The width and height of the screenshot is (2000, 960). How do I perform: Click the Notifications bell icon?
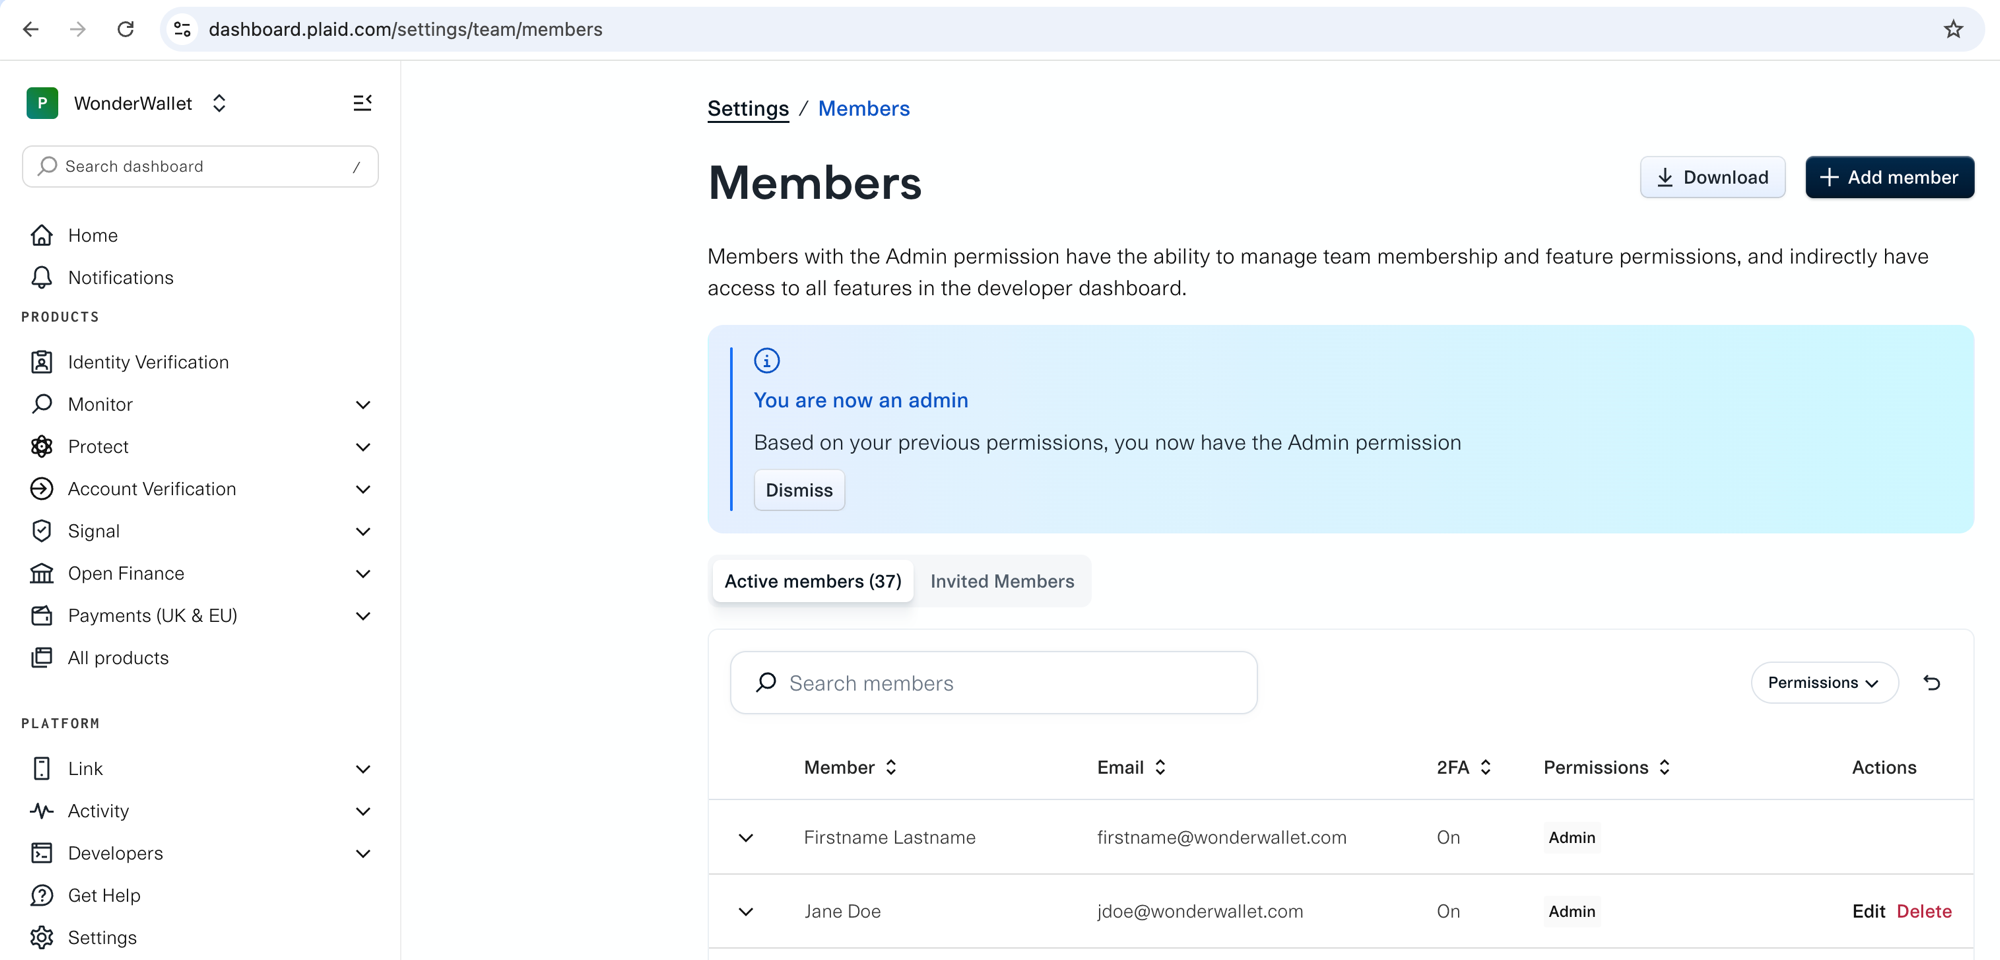tap(41, 277)
